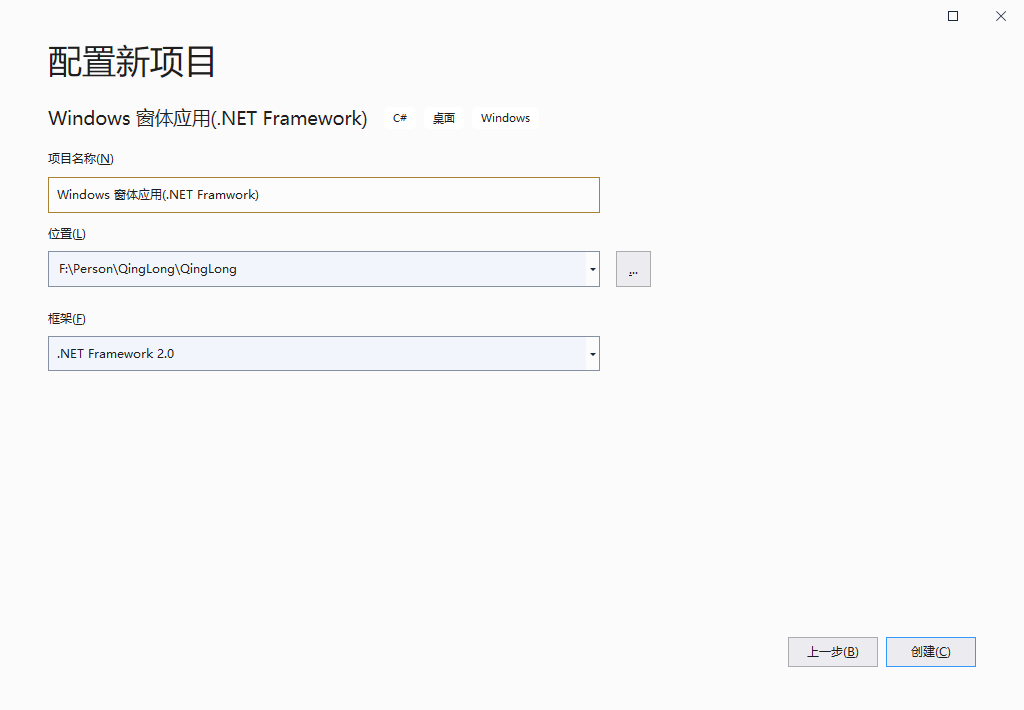
Task: Open the 位置 location dropdown arrow
Action: (x=591, y=268)
